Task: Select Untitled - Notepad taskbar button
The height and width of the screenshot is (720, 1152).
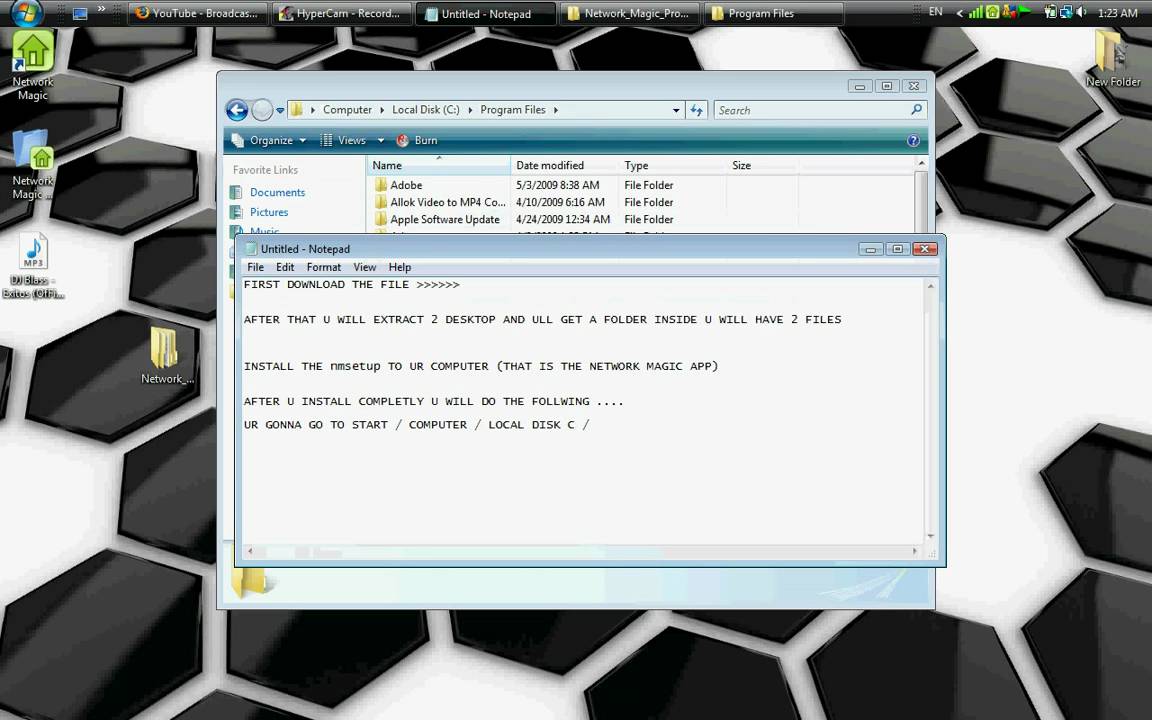Action: pyautogui.click(x=485, y=13)
